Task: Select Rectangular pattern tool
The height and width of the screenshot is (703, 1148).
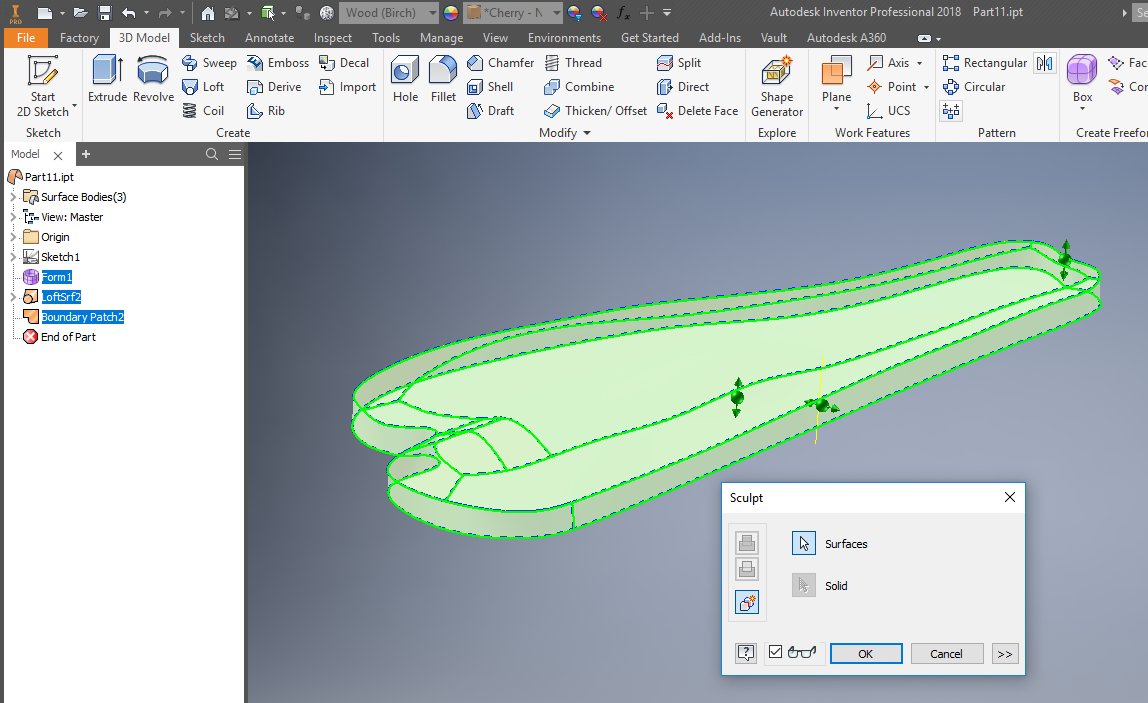Action: pos(985,63)
